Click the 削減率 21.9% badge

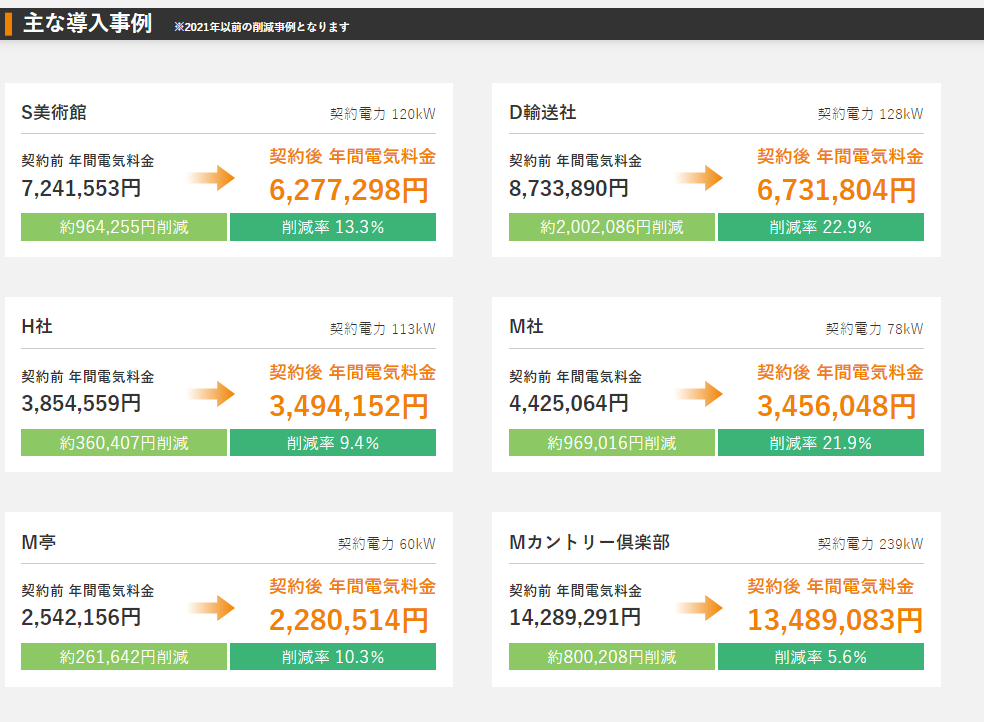(821, 443)
